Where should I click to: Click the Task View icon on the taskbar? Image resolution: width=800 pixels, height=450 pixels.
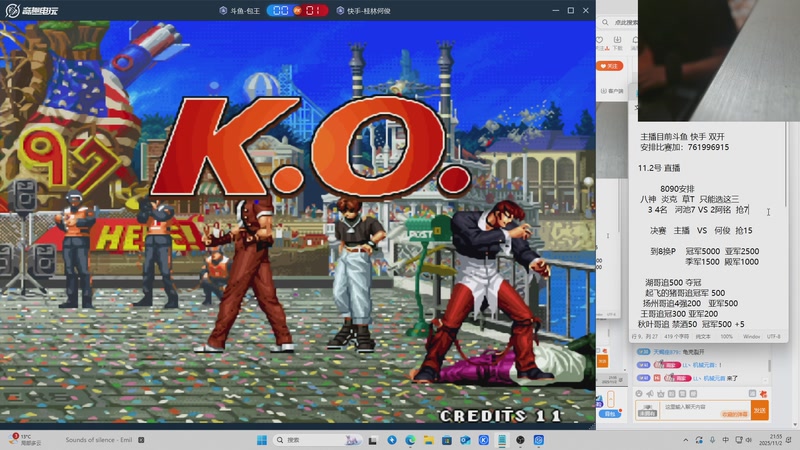(x=373, y=440)
